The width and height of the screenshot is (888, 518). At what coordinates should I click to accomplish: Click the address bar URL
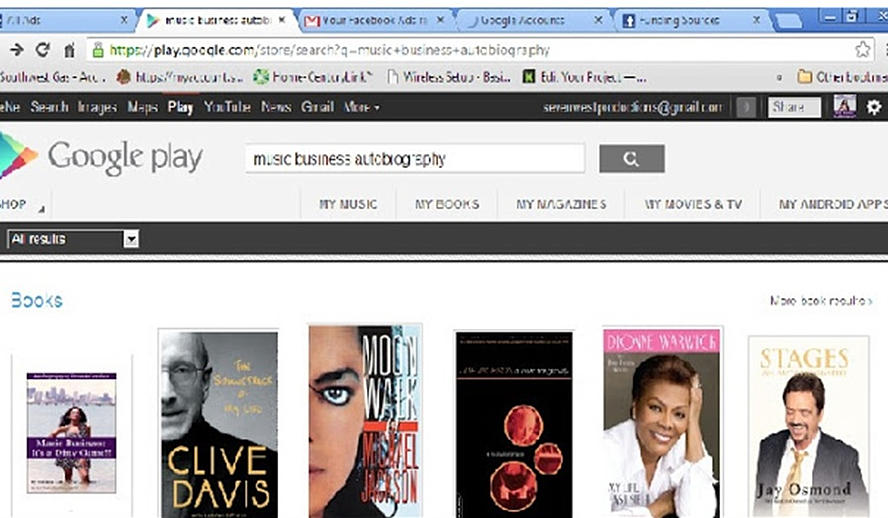click(x=330, y=50)
